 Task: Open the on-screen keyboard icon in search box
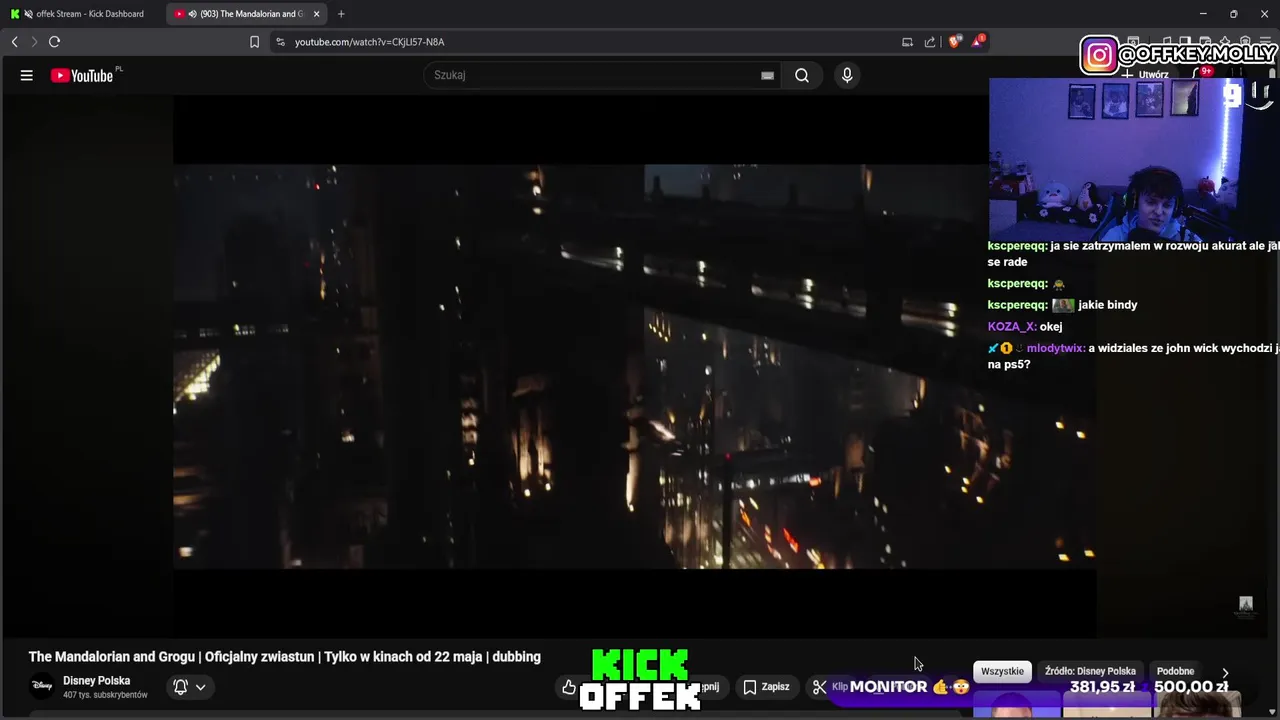pos(767,75)
